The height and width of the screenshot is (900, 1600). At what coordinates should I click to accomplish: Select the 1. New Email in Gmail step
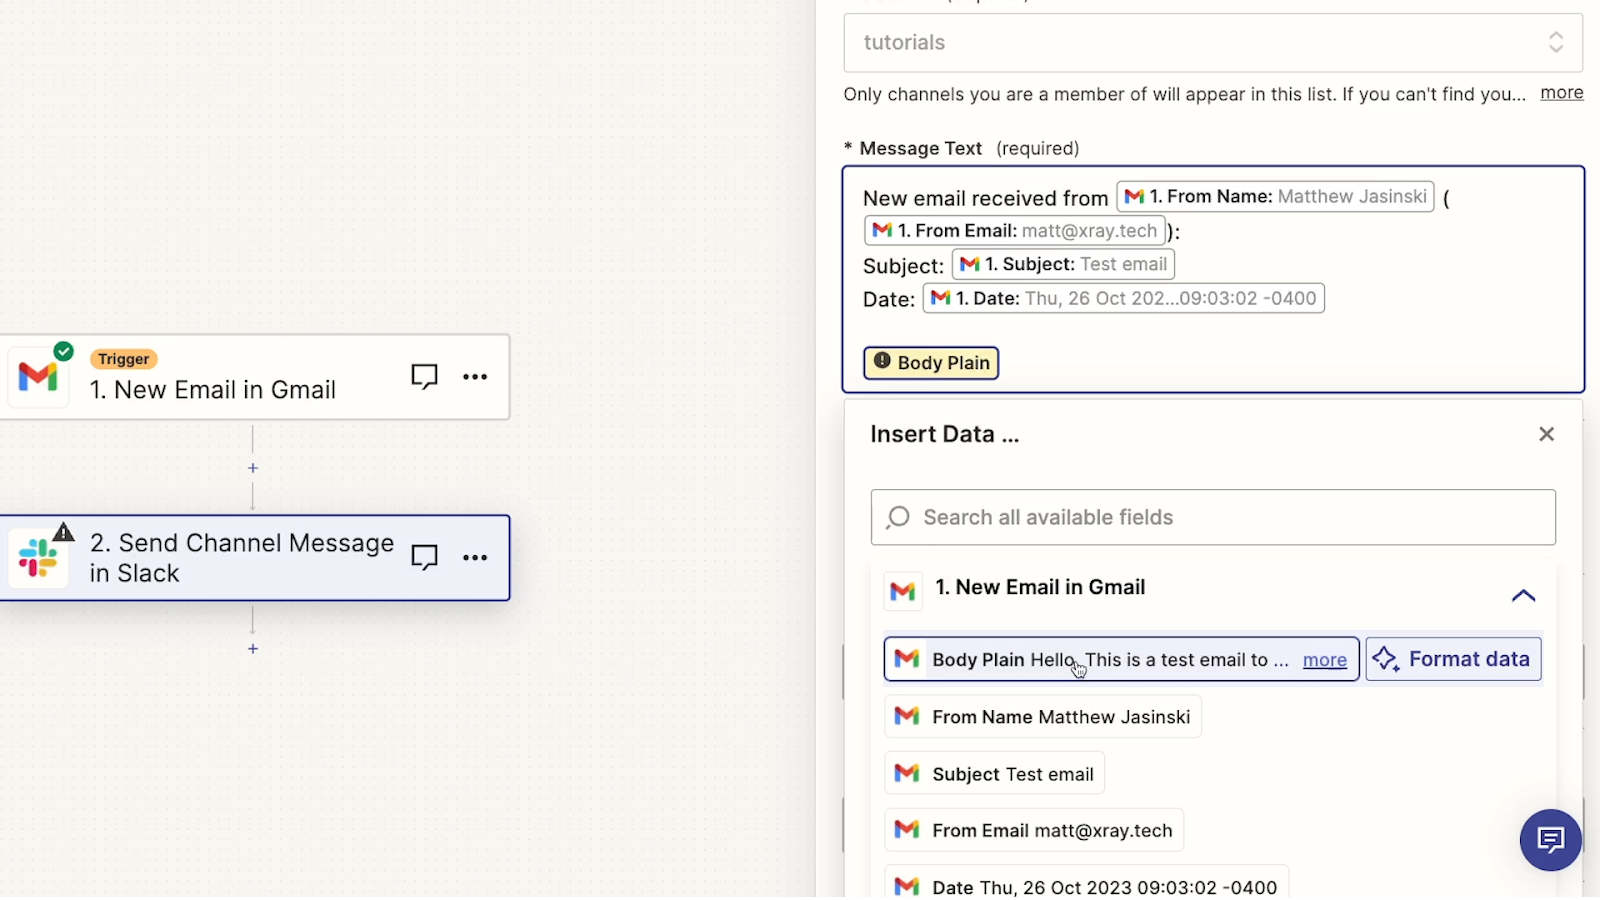[x=254, y=377]
